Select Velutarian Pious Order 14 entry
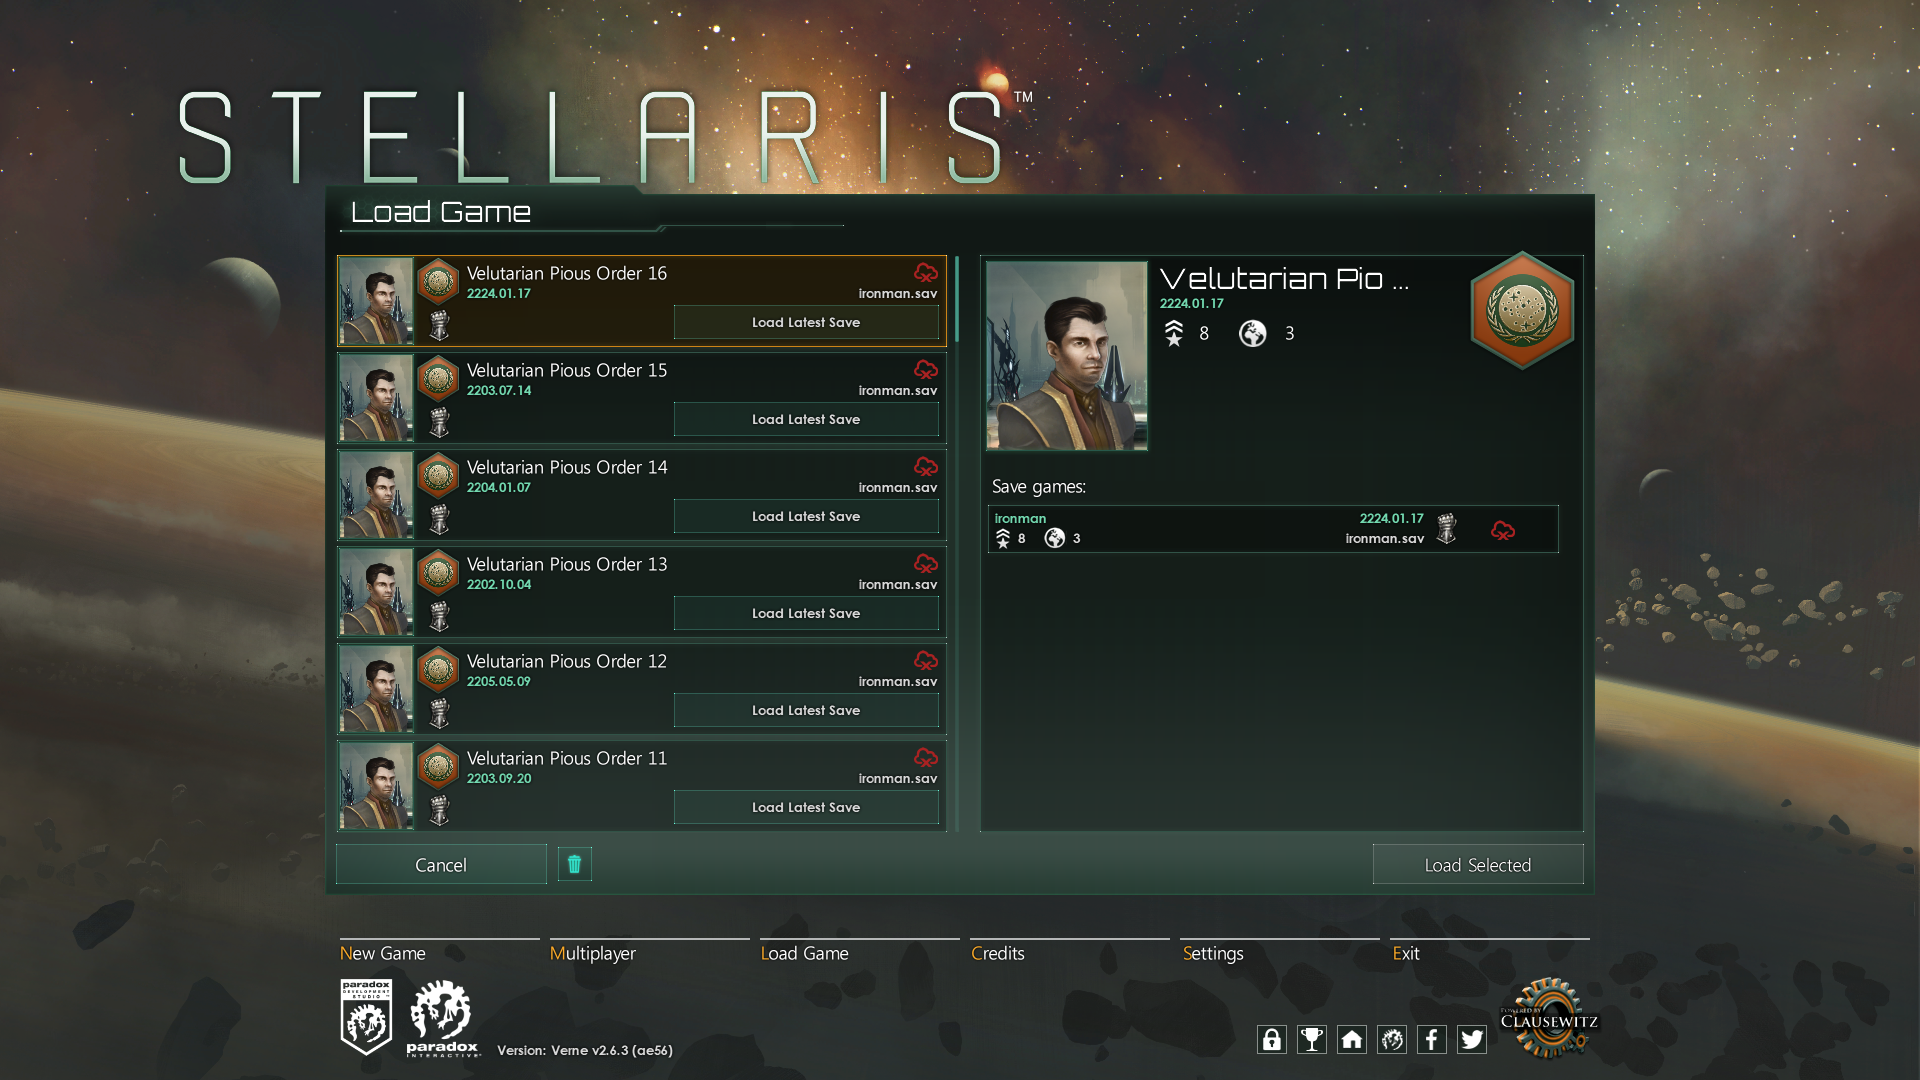 click(642, 495)
